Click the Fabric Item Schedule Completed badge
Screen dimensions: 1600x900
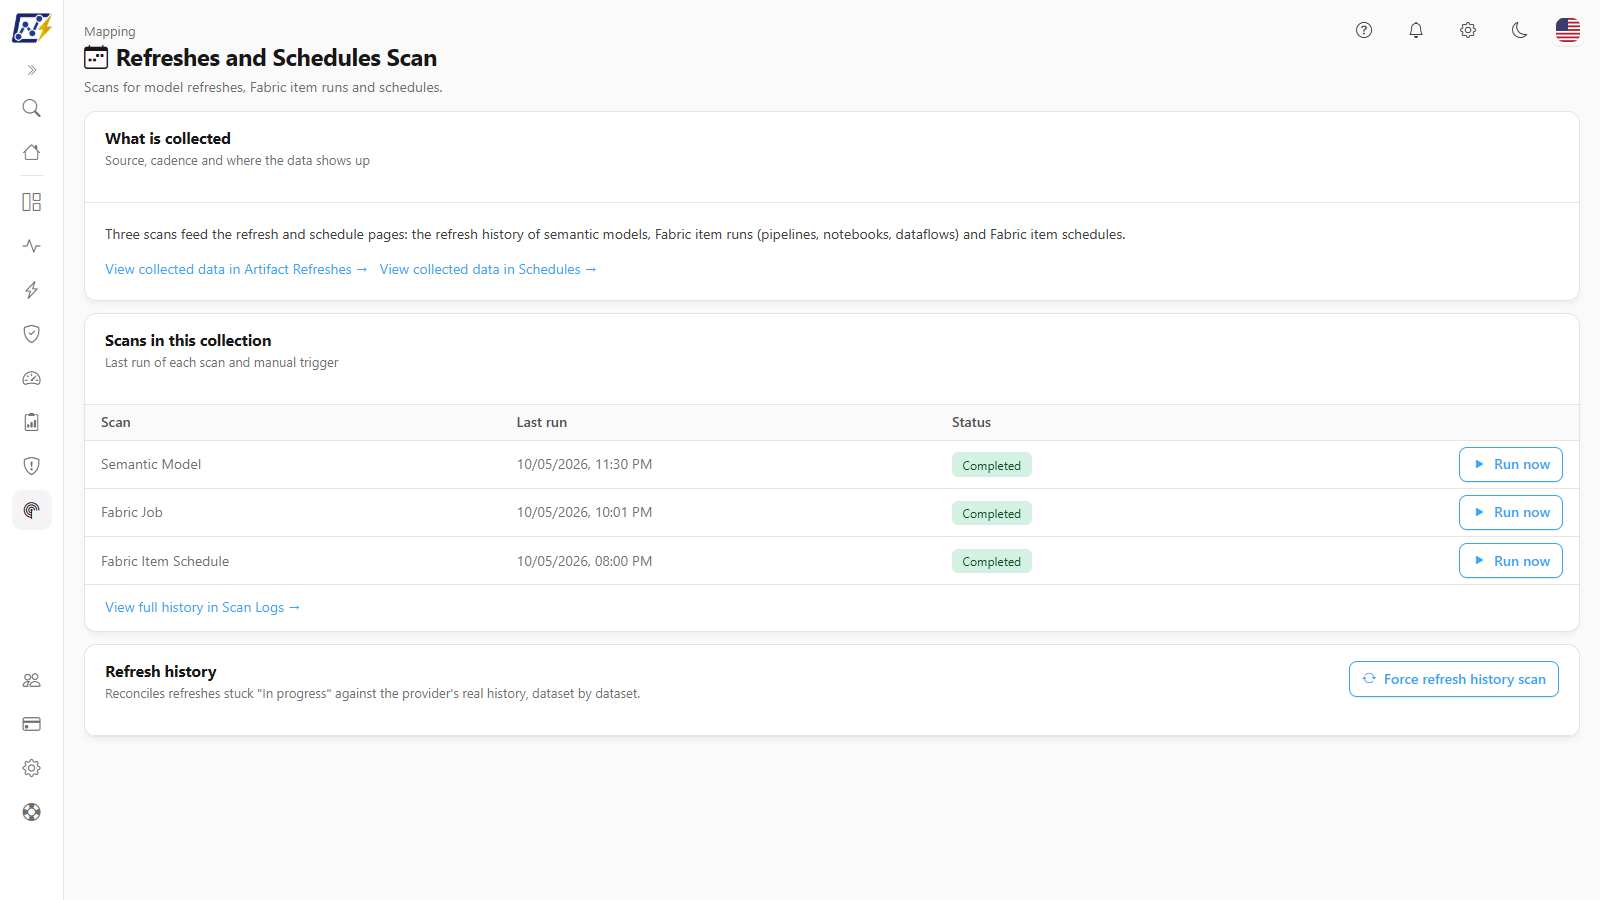(992, 561)
